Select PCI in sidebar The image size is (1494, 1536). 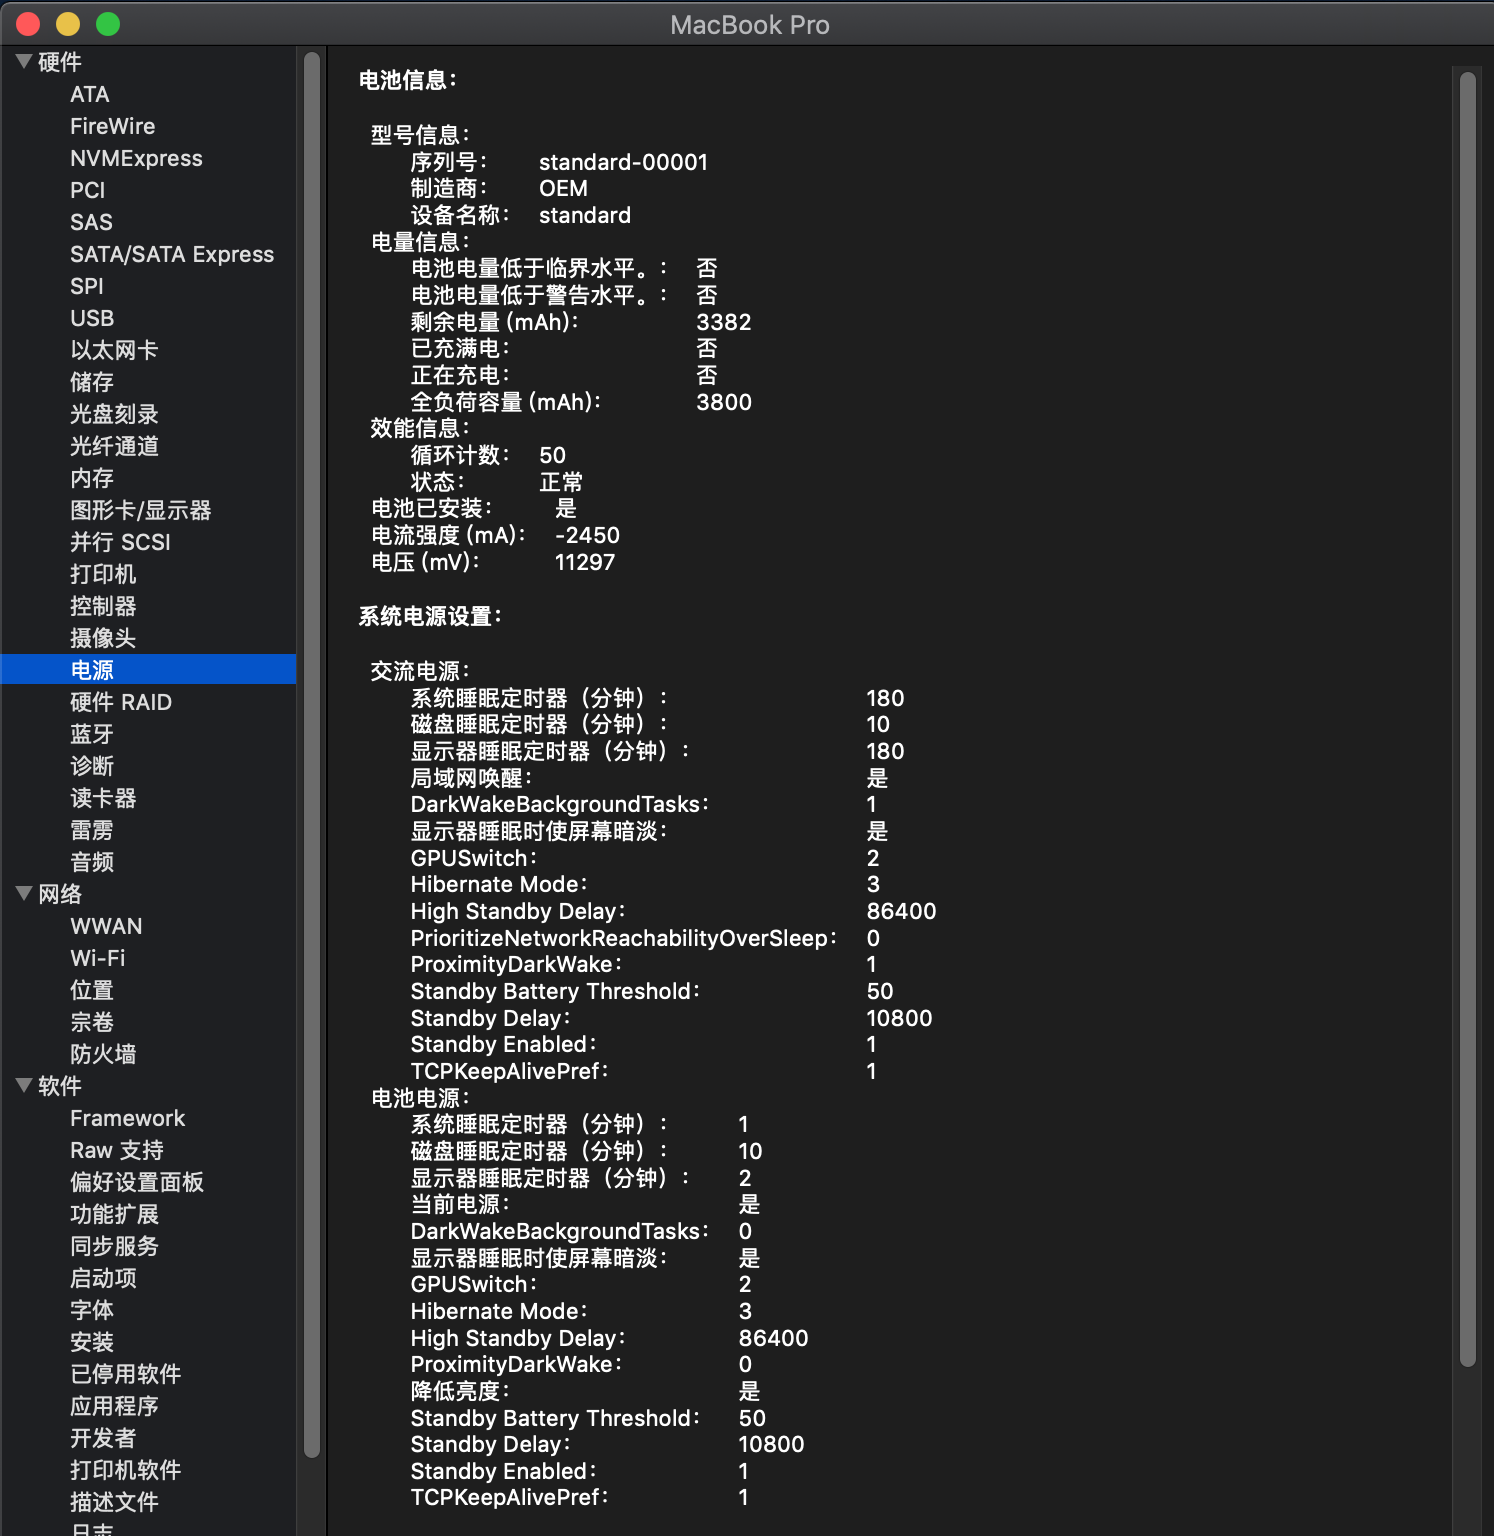click(87, 190)
